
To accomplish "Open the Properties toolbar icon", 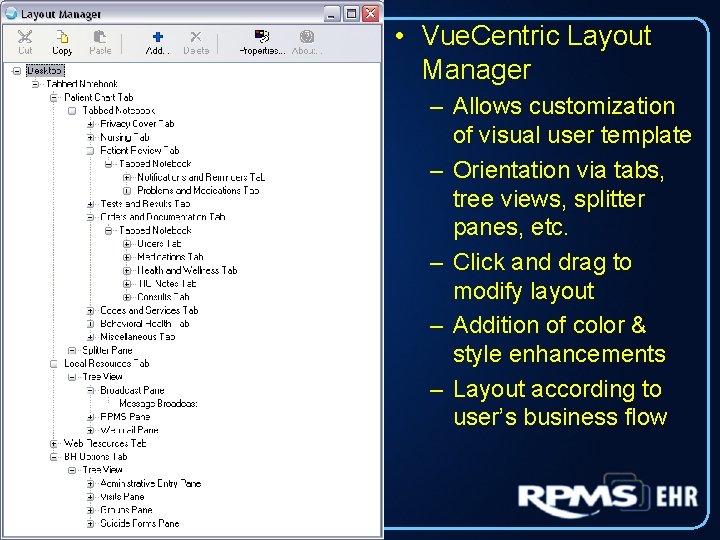I will pos(262,36).
